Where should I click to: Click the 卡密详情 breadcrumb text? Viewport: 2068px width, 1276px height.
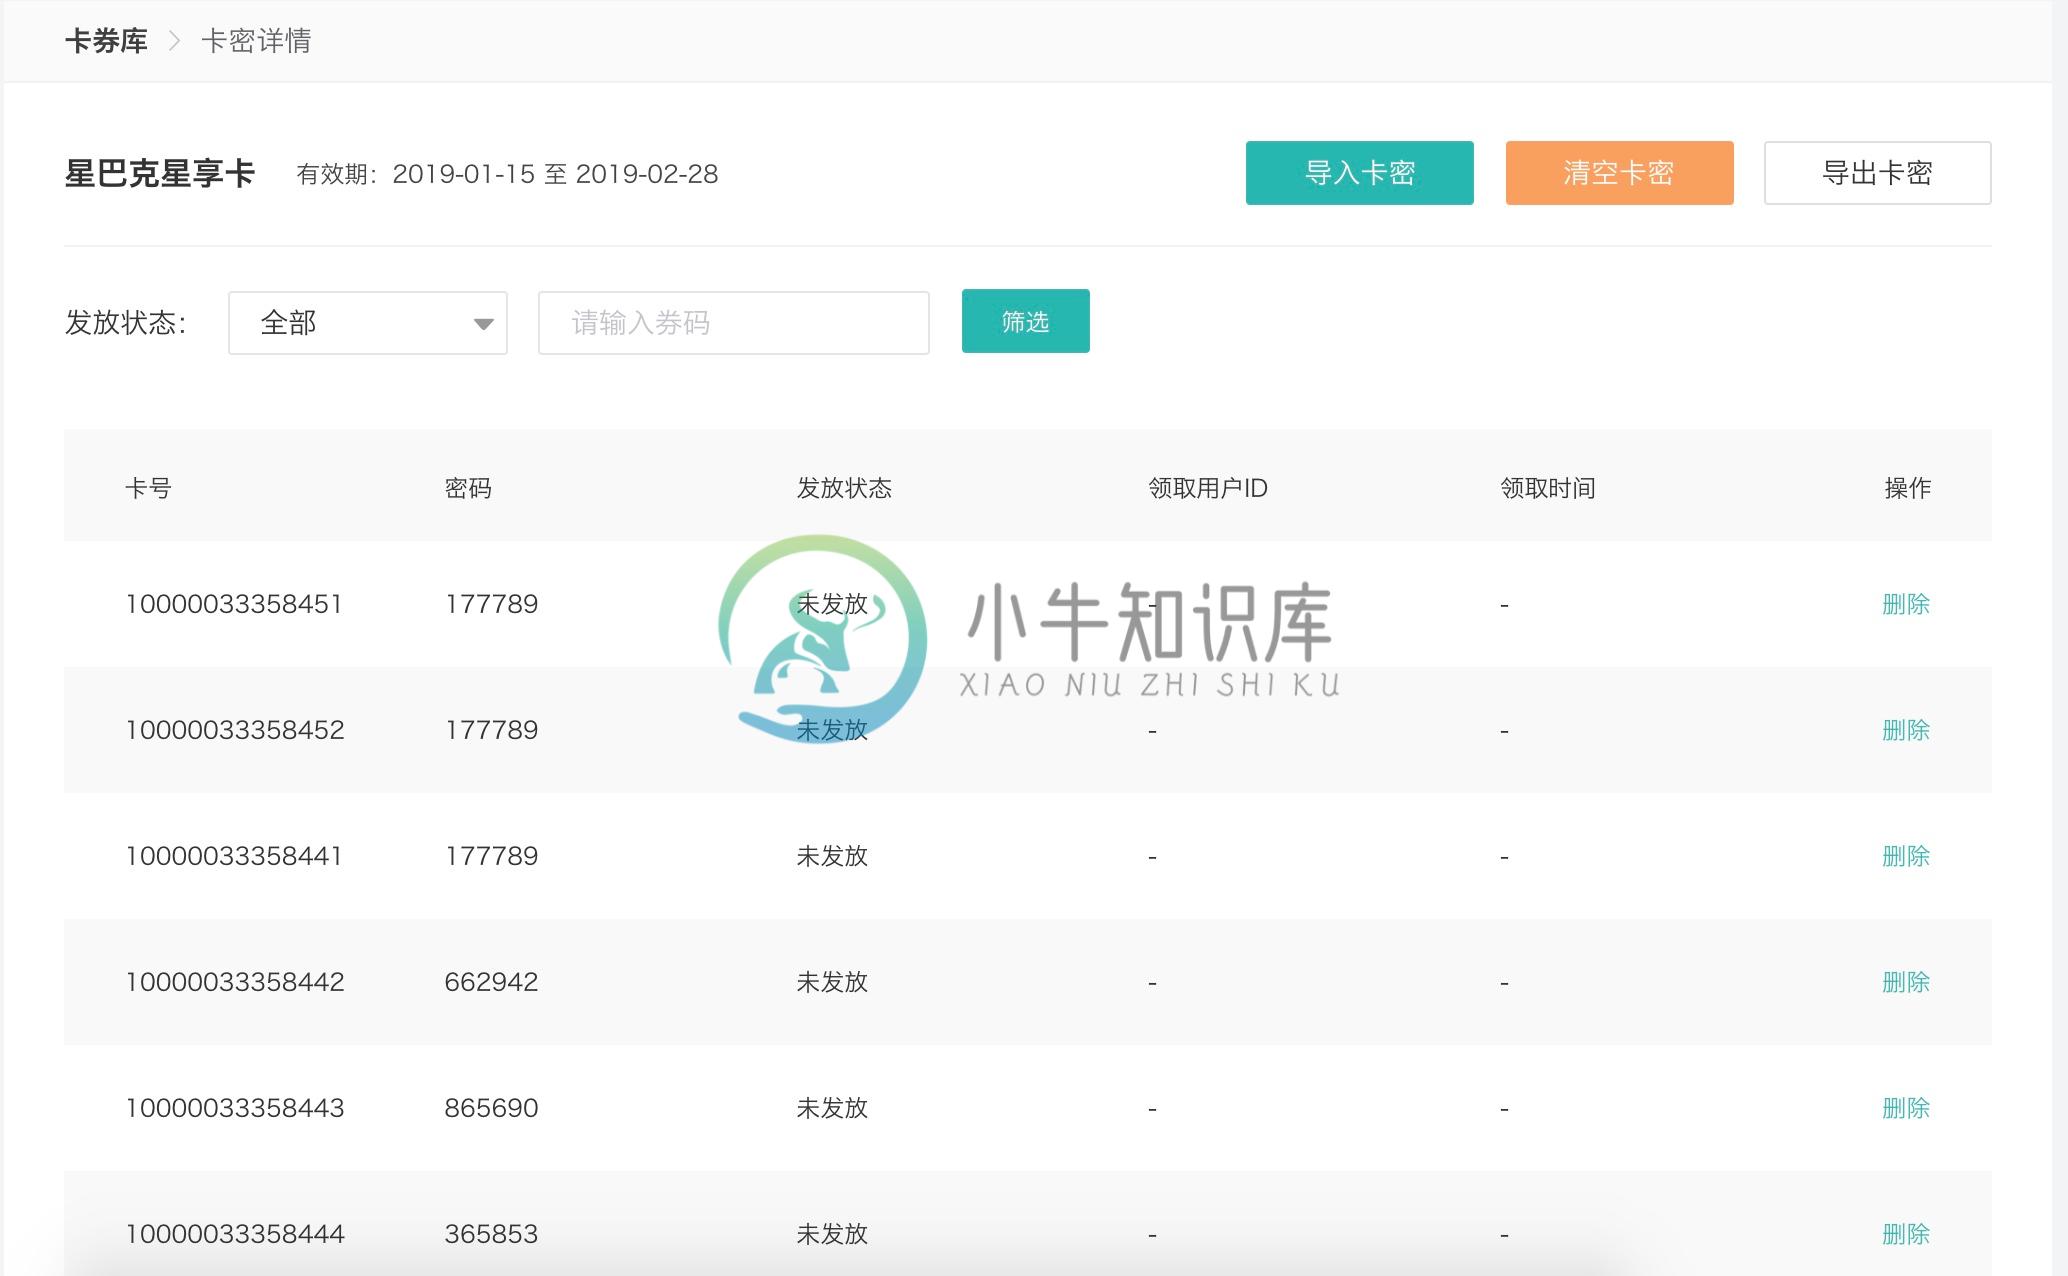[x=256, y=41]
